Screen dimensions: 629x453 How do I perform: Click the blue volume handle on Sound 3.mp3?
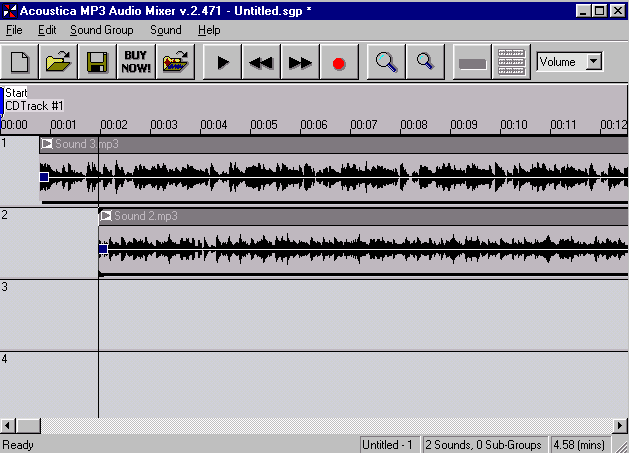coord(44,177)
